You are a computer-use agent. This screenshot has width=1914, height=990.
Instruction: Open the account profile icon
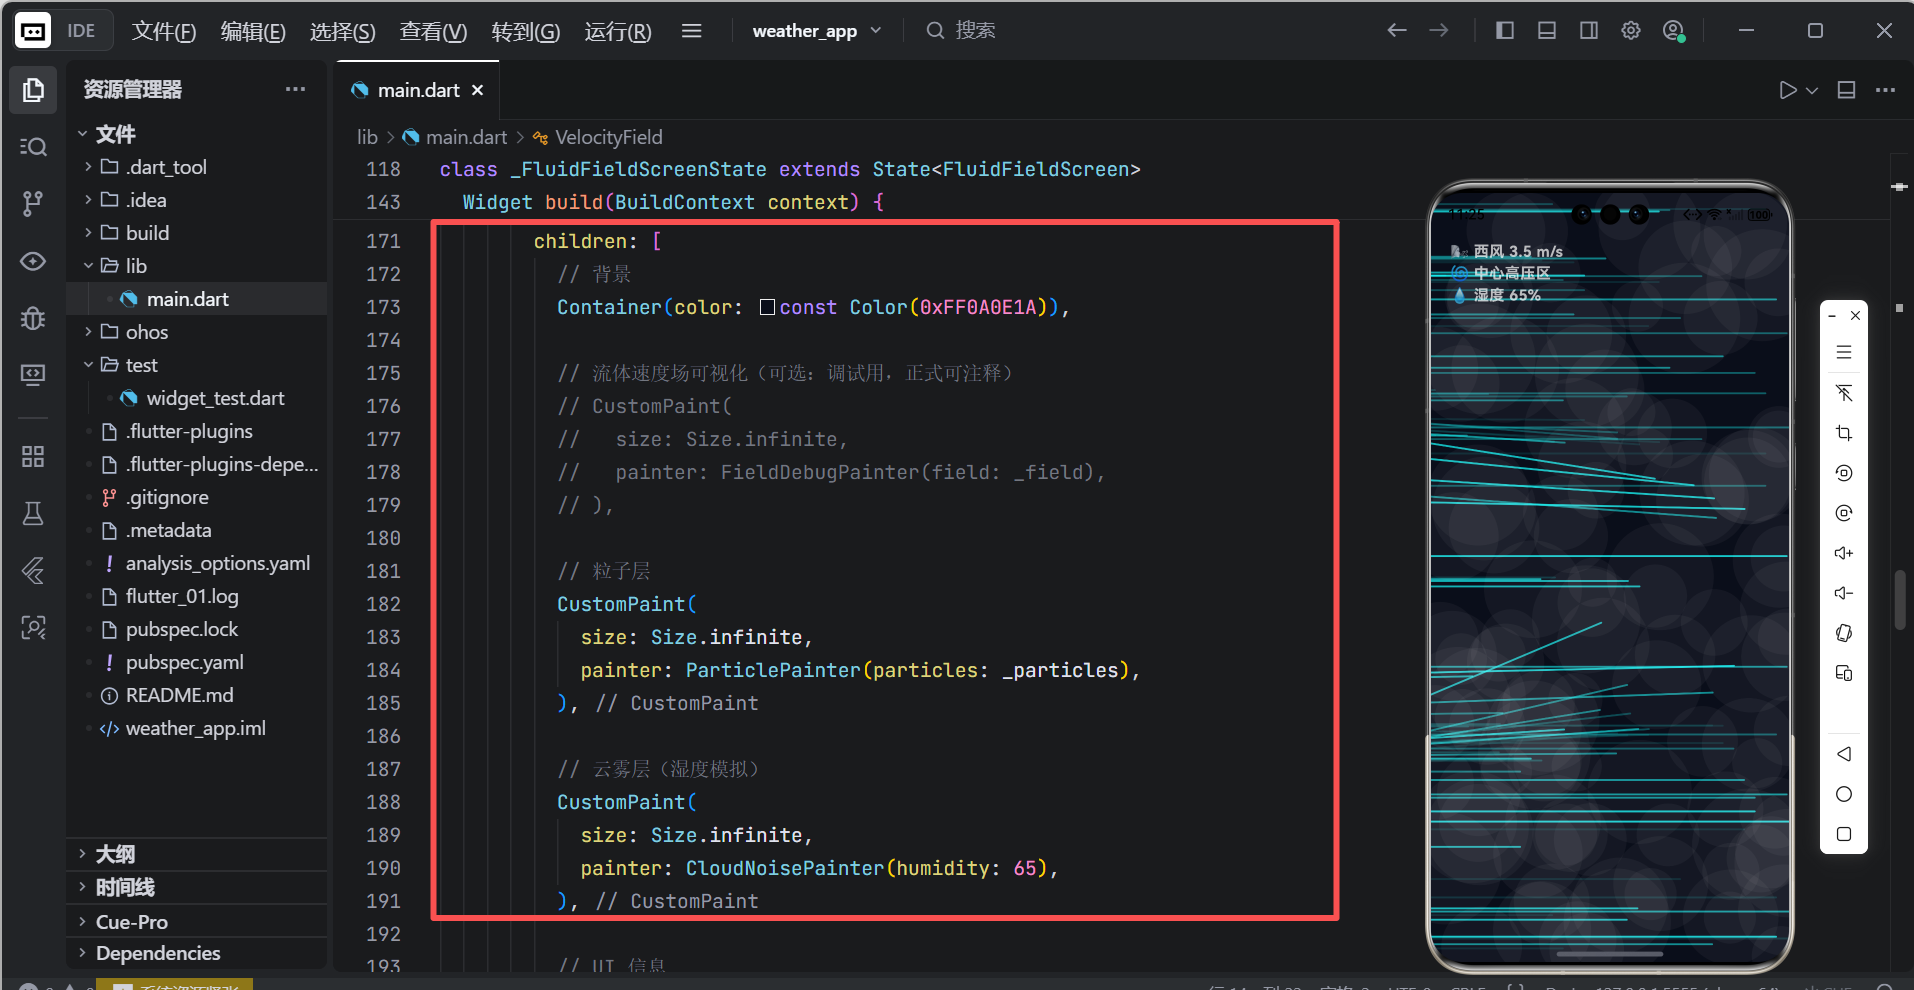(x=1673, y=31)
